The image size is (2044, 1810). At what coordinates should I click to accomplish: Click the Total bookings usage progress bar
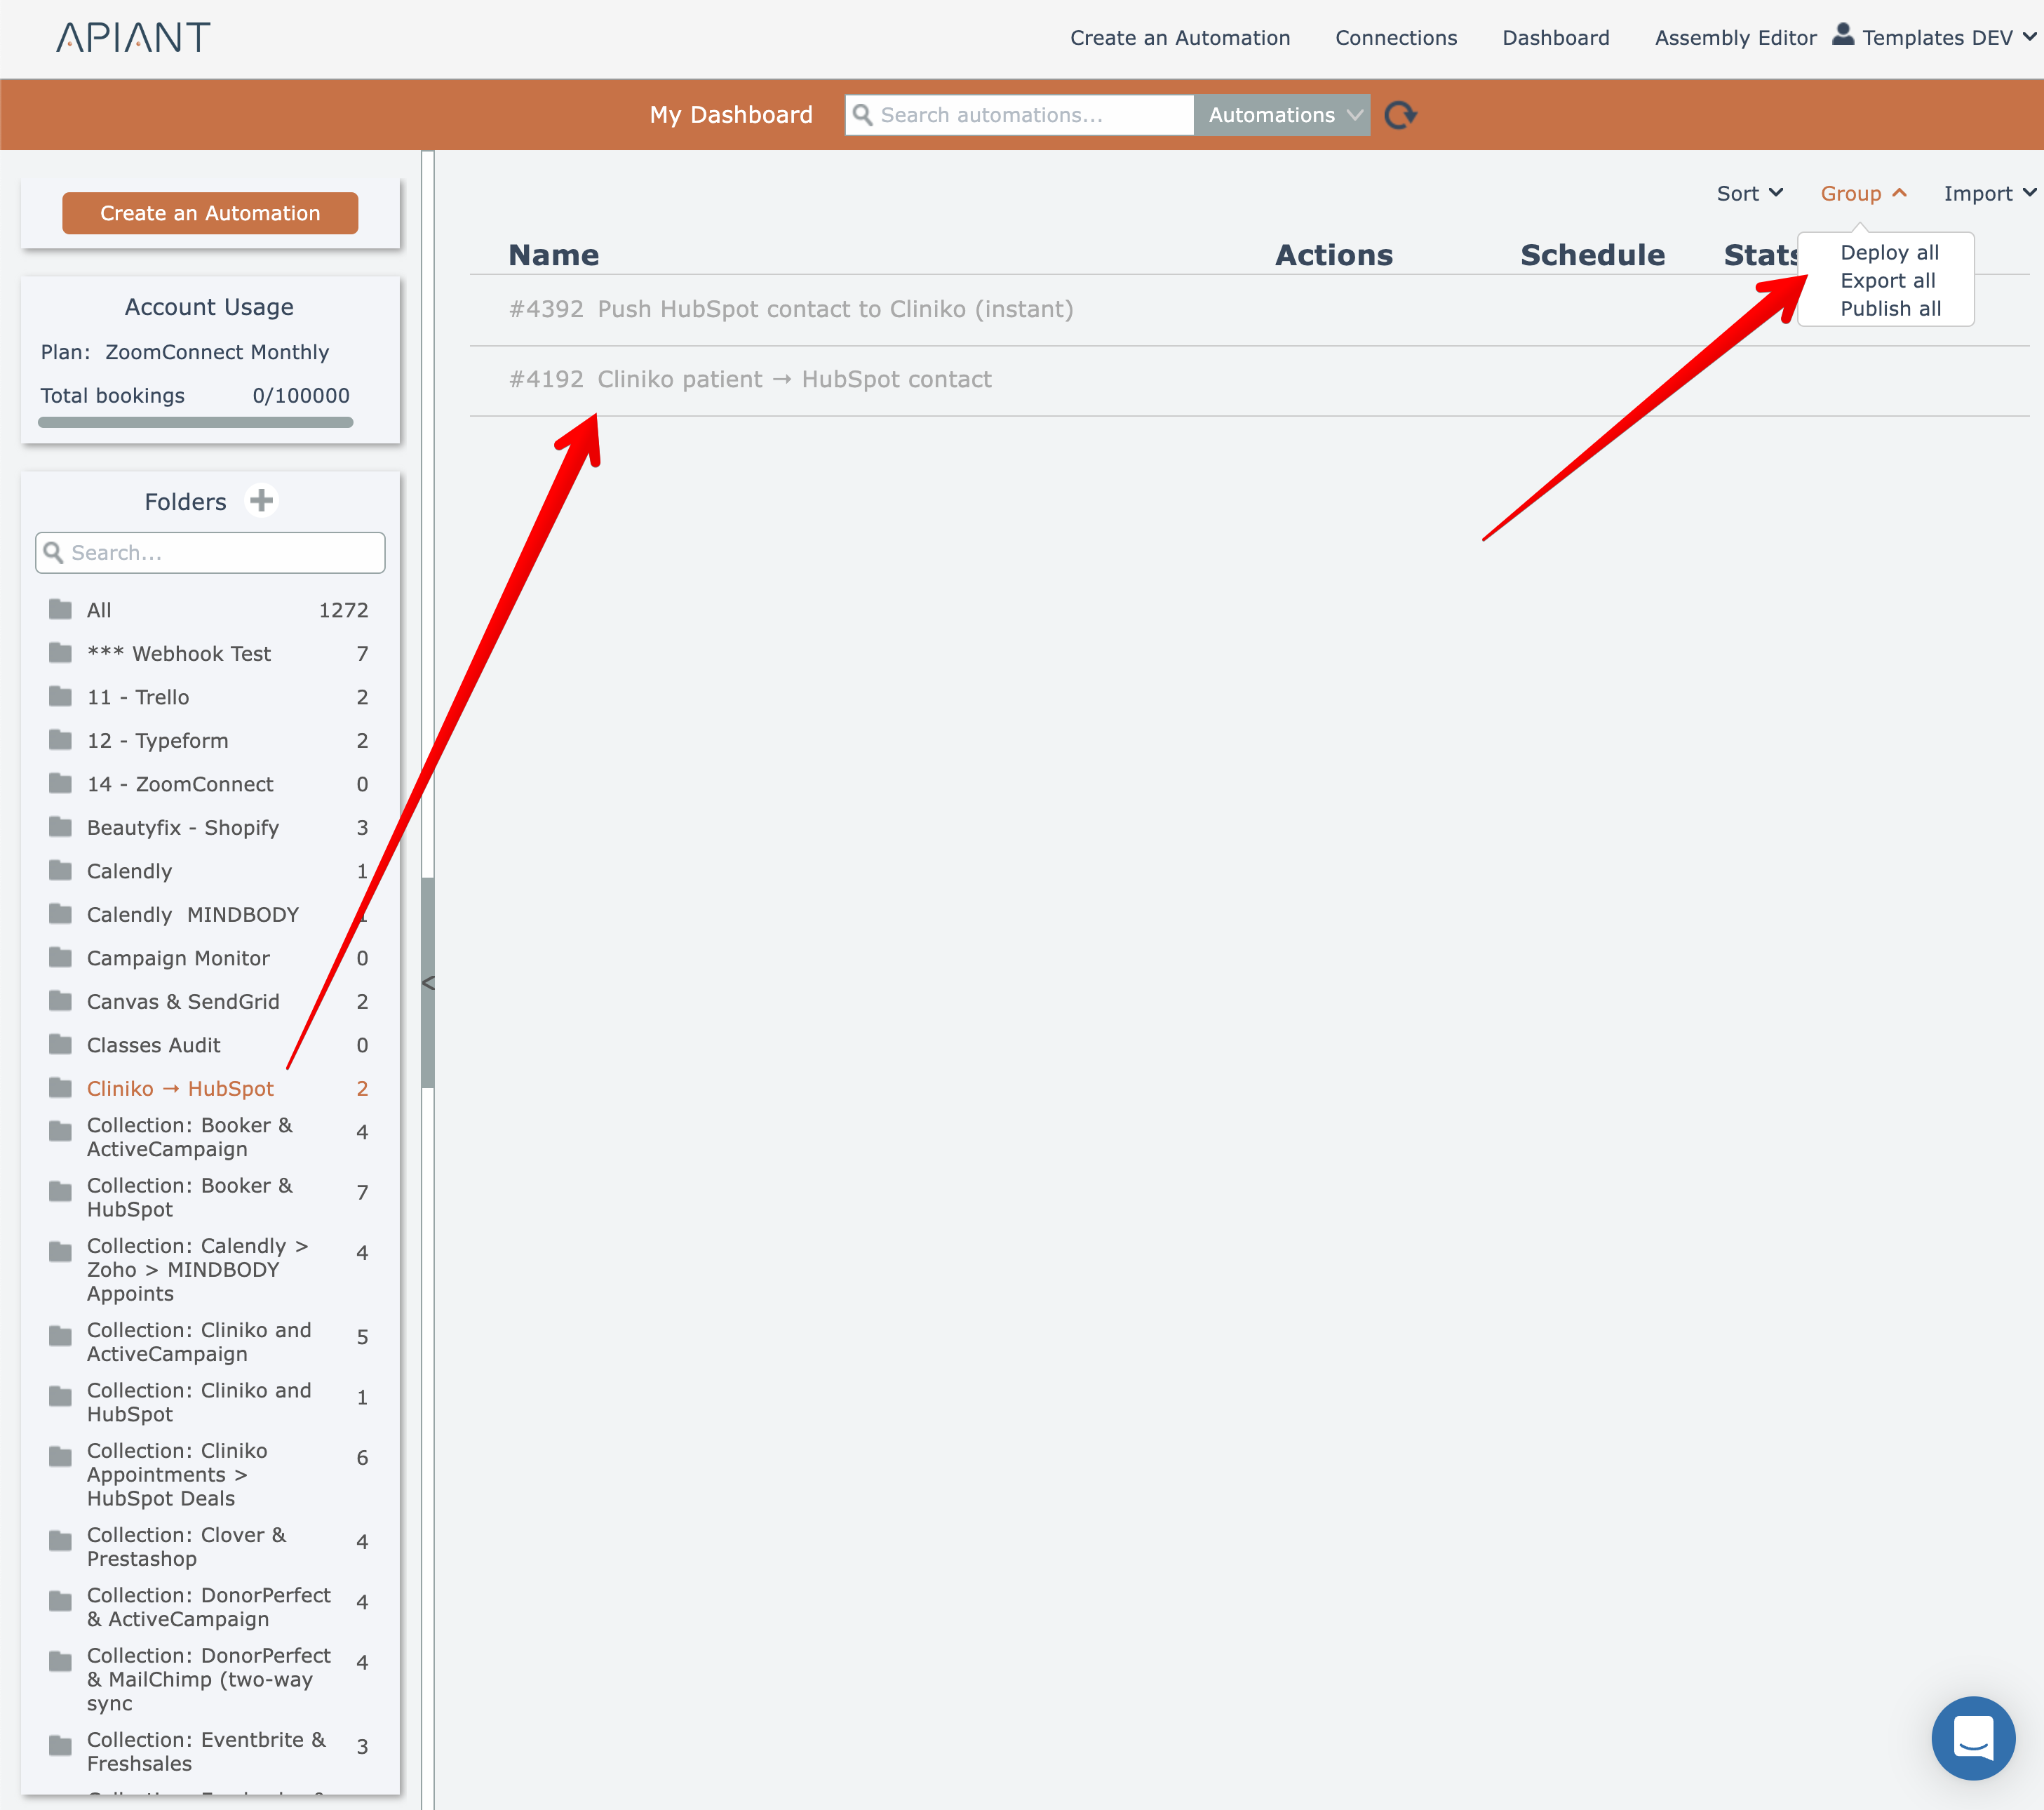(196, 423)
